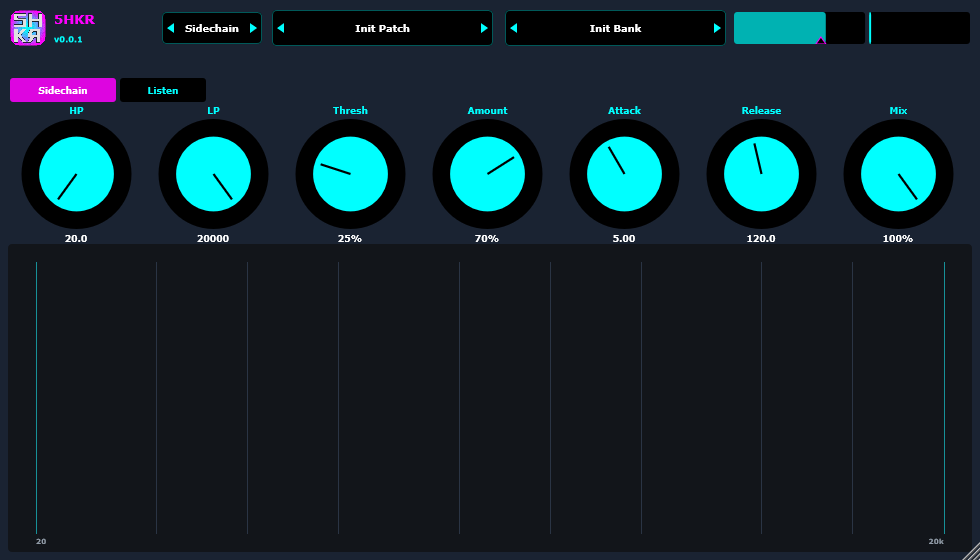Go to next patch arrow beside Init Patch
This screenshot has height=560, width=980.
[484, 28]
